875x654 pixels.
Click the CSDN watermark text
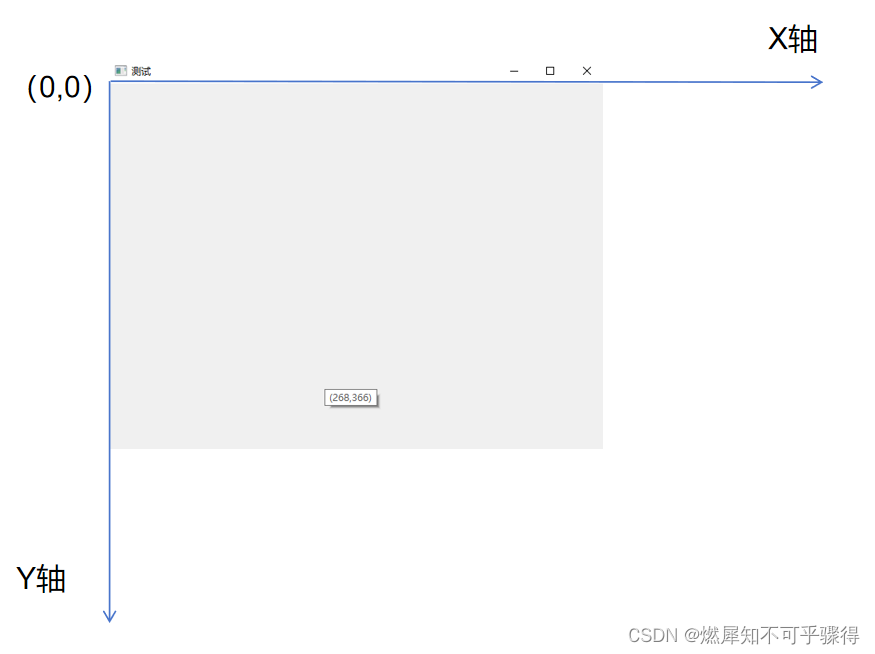[652, 635]
